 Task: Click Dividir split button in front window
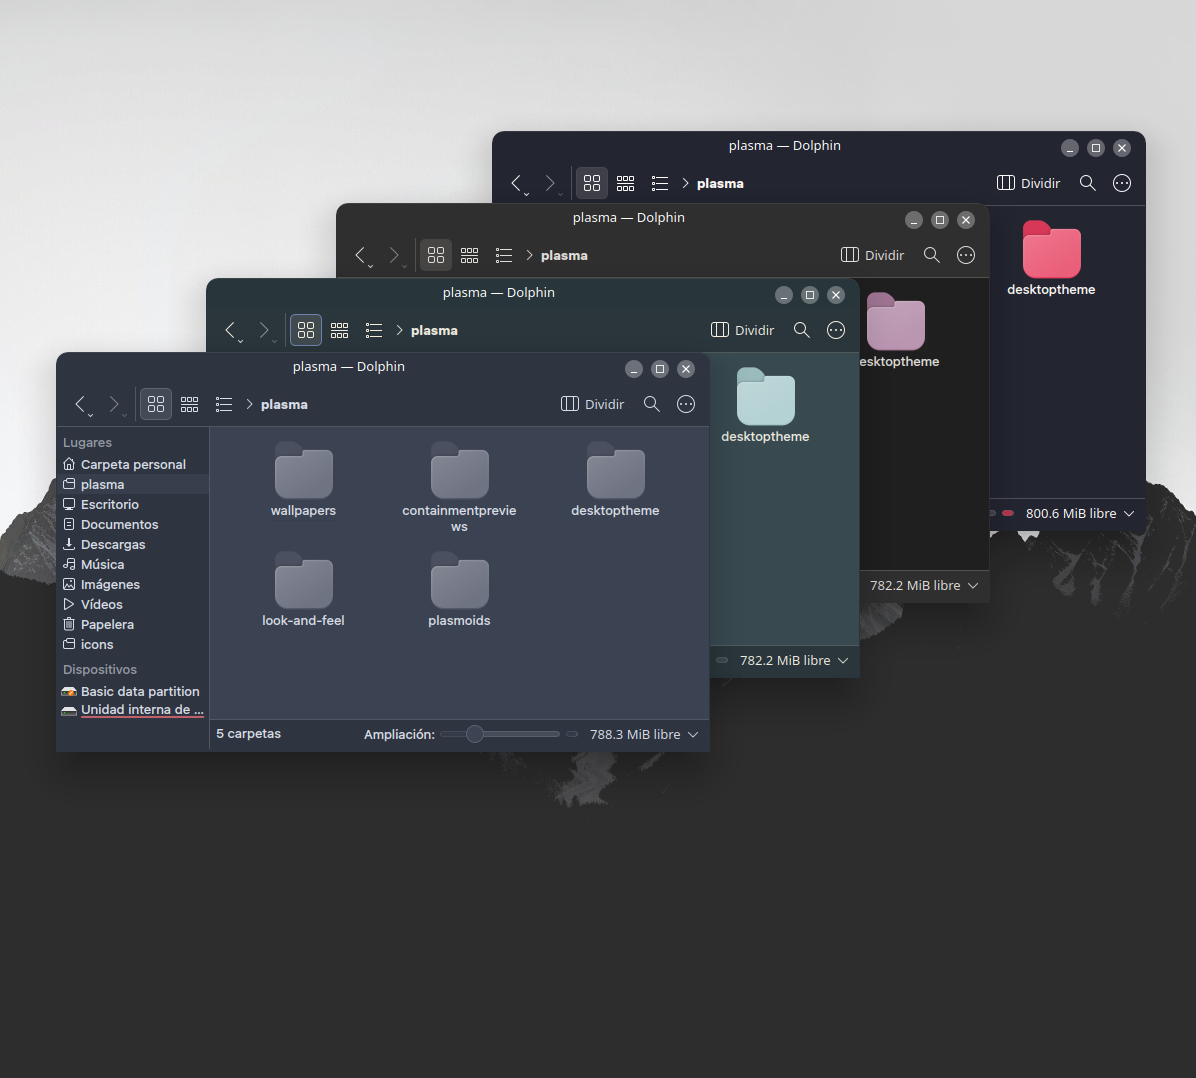pos(593,404)
